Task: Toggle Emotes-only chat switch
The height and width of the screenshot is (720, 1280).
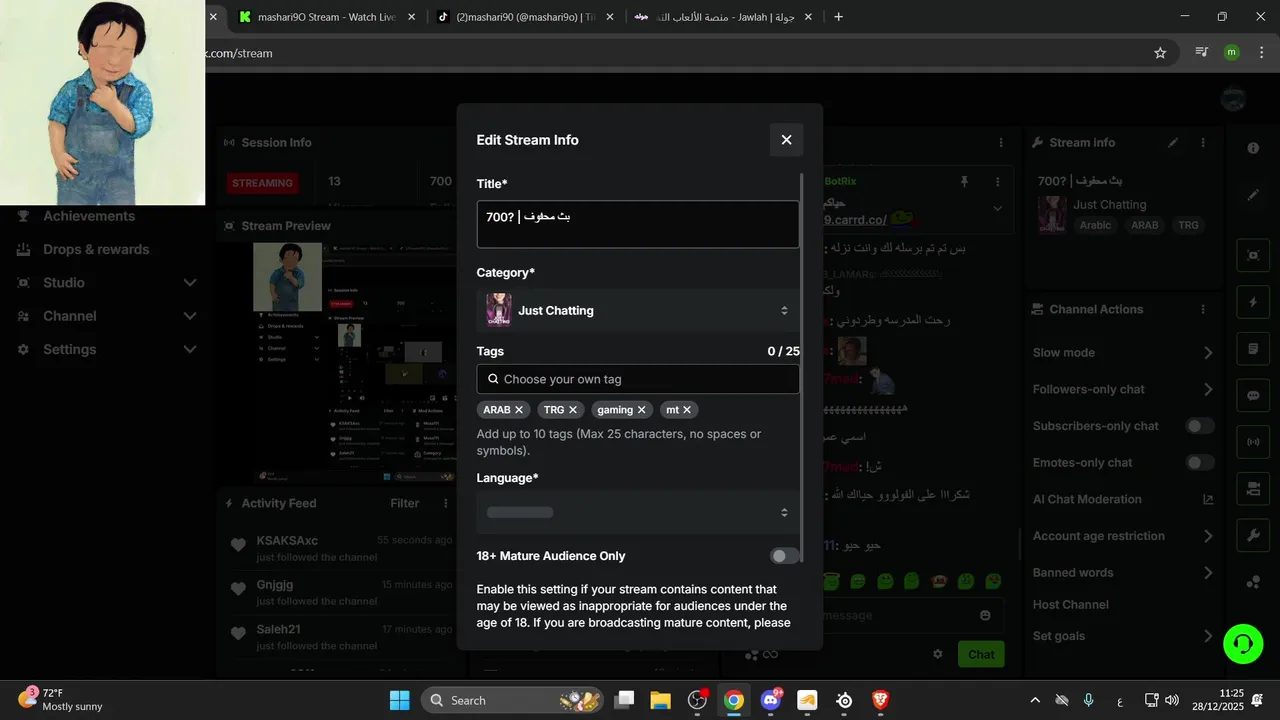Action: [x=1199, y=463]
